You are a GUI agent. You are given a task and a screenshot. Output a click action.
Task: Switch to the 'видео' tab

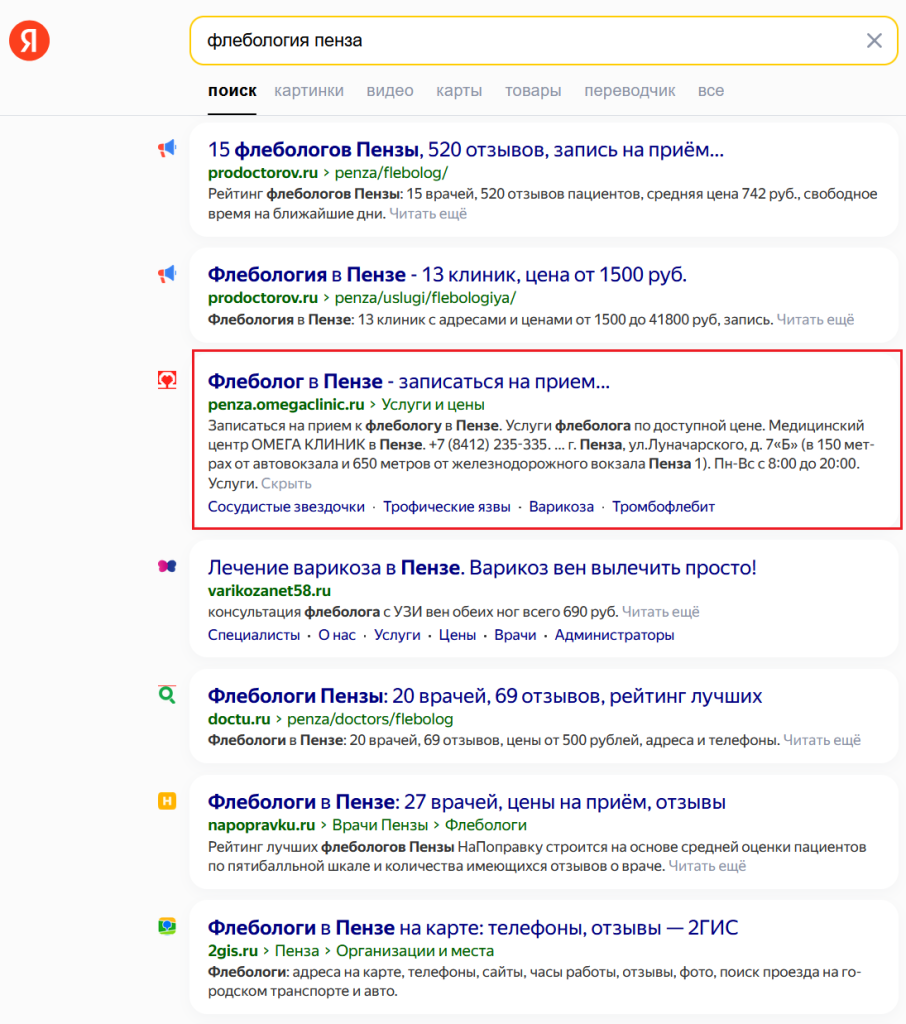390,91
